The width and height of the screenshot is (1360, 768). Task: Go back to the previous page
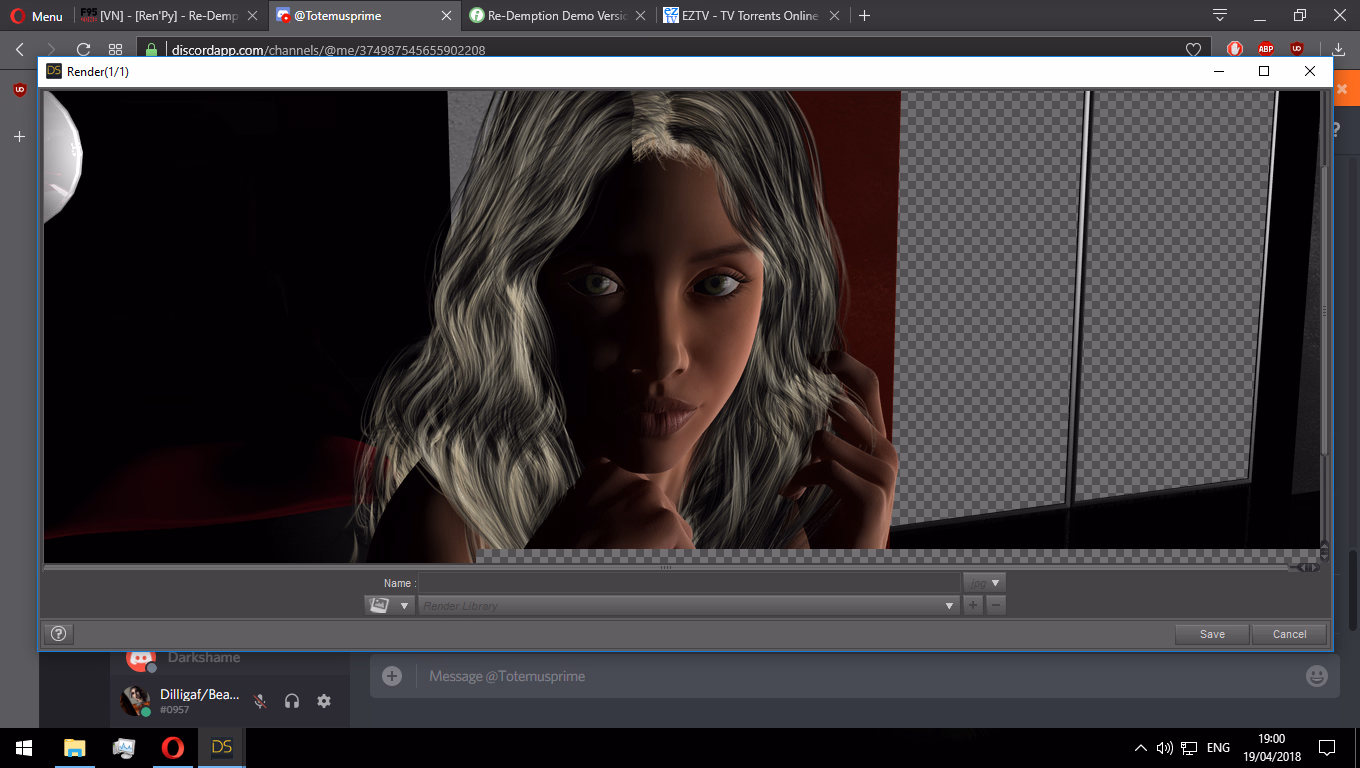tap(20, 49)
